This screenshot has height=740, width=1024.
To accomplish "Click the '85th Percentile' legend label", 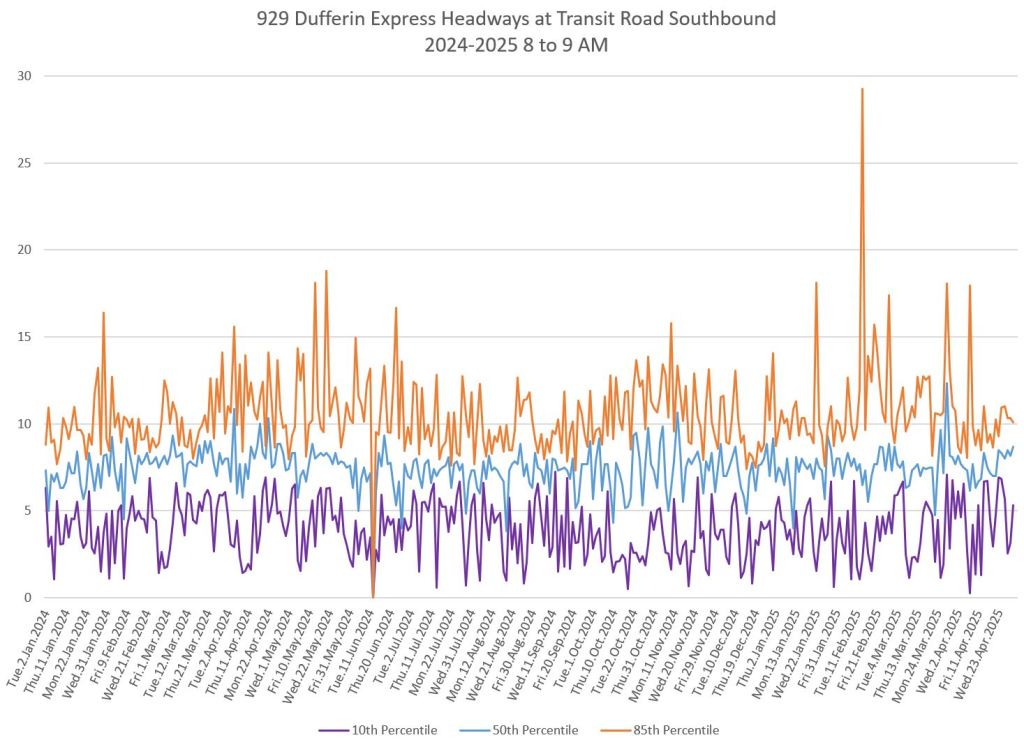I will 675,730.
